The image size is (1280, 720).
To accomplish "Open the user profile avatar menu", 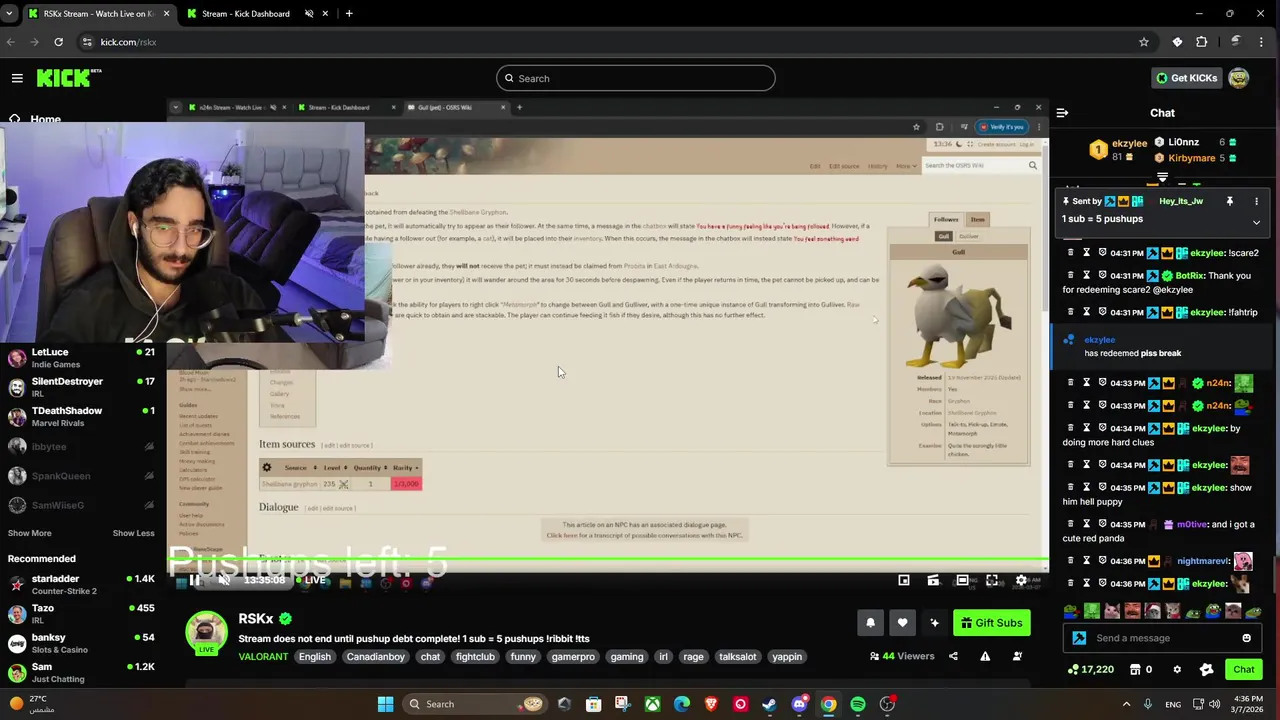I will 1239,78.
